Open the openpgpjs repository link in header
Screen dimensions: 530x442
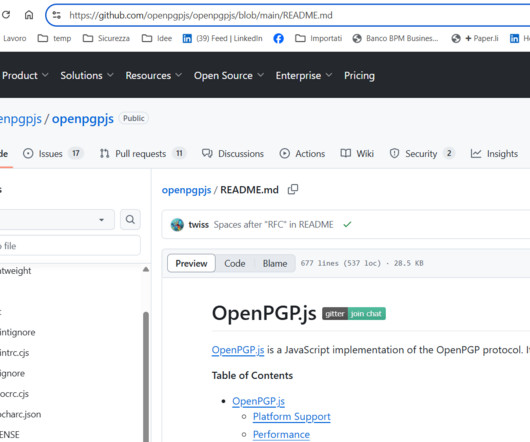(x=83, y=119)
